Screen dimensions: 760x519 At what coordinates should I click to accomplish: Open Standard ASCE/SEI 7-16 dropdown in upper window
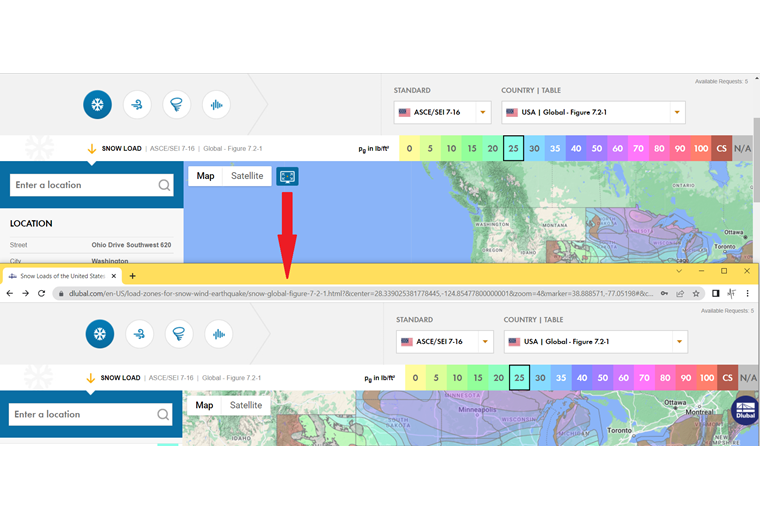[443, 112]
